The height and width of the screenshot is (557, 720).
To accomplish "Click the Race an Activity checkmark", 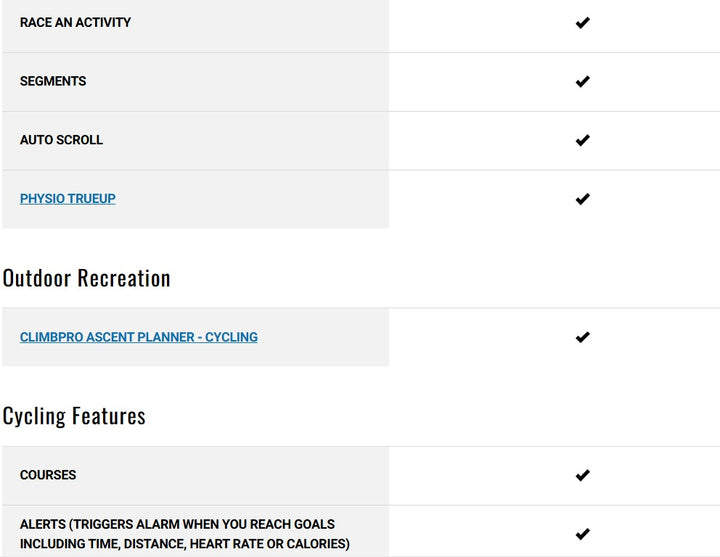I will pyautogui.click(x=582, y=22).
